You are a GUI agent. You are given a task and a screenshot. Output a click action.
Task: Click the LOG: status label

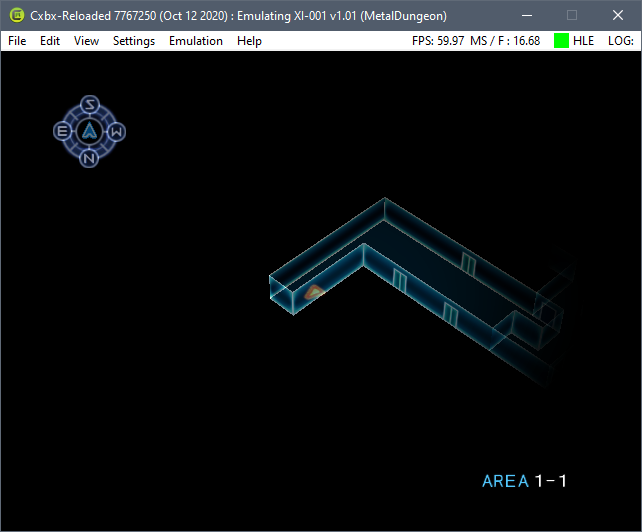(621, 41)
